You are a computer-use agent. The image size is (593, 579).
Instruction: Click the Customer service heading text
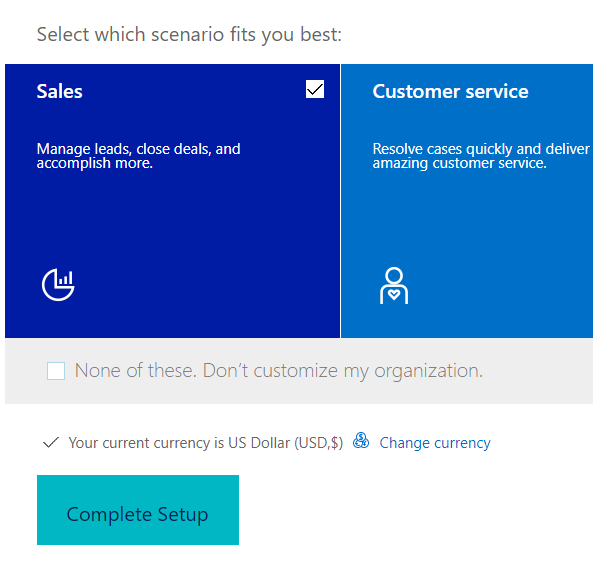pos(450,92)
